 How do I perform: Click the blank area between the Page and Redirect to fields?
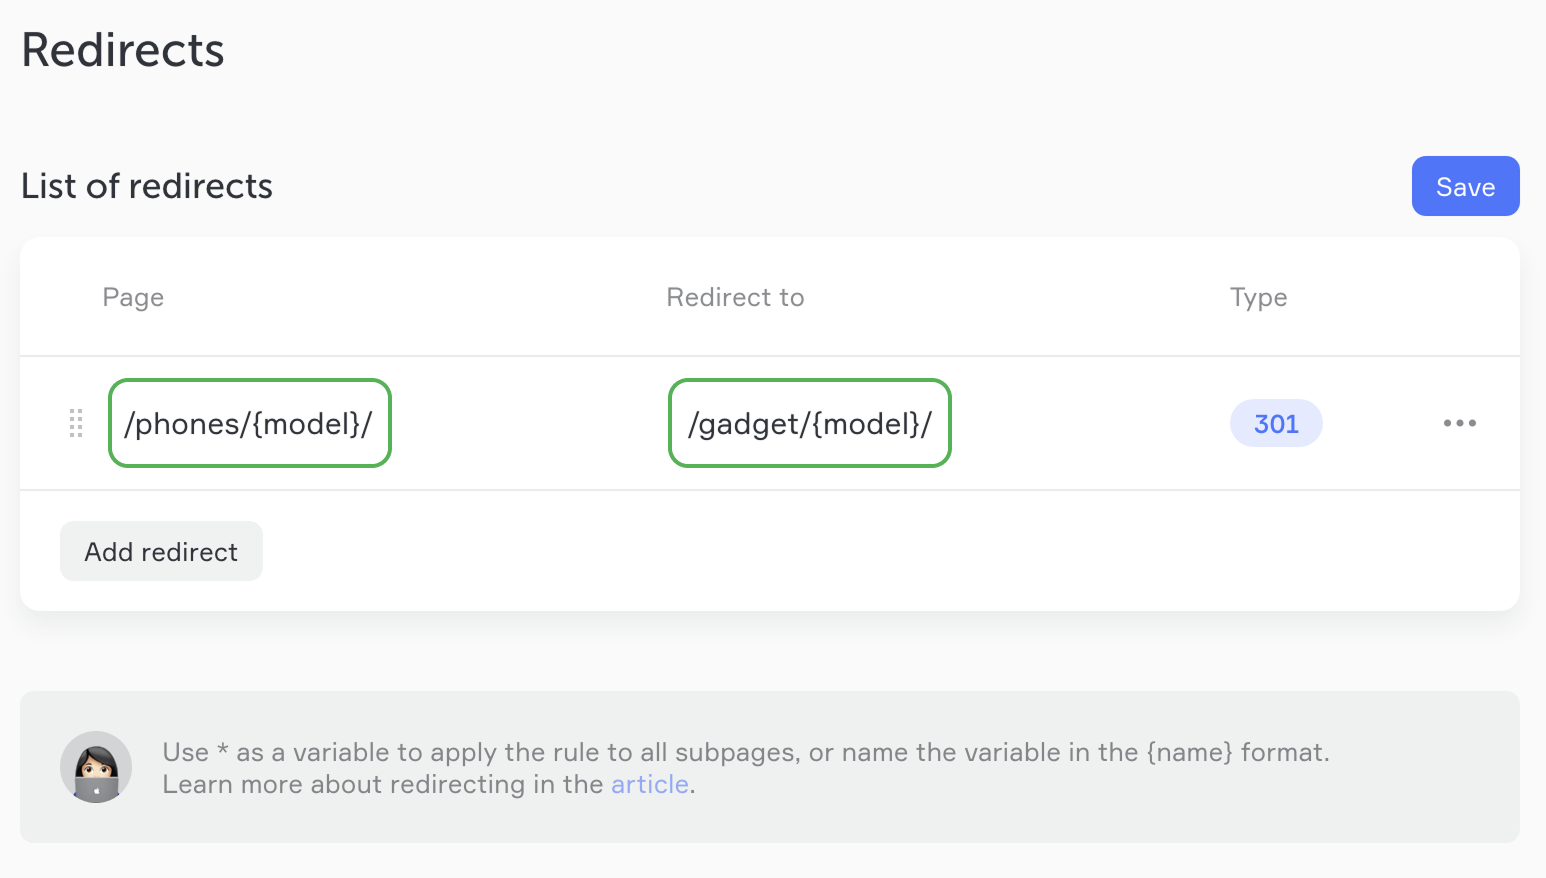(x=529, y=423)
